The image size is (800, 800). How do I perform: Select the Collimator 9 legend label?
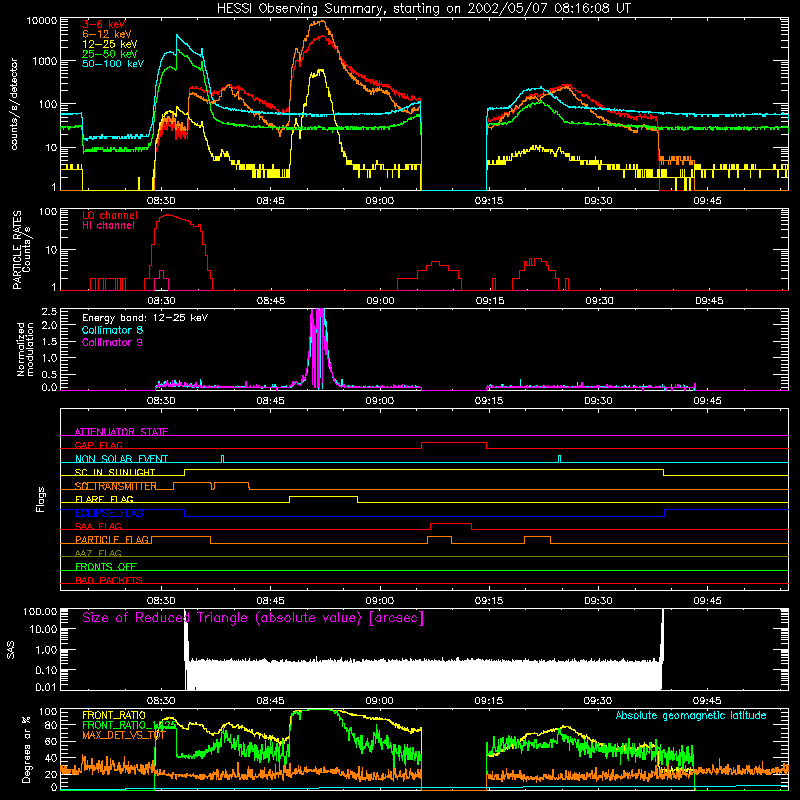tap(112, 342)
